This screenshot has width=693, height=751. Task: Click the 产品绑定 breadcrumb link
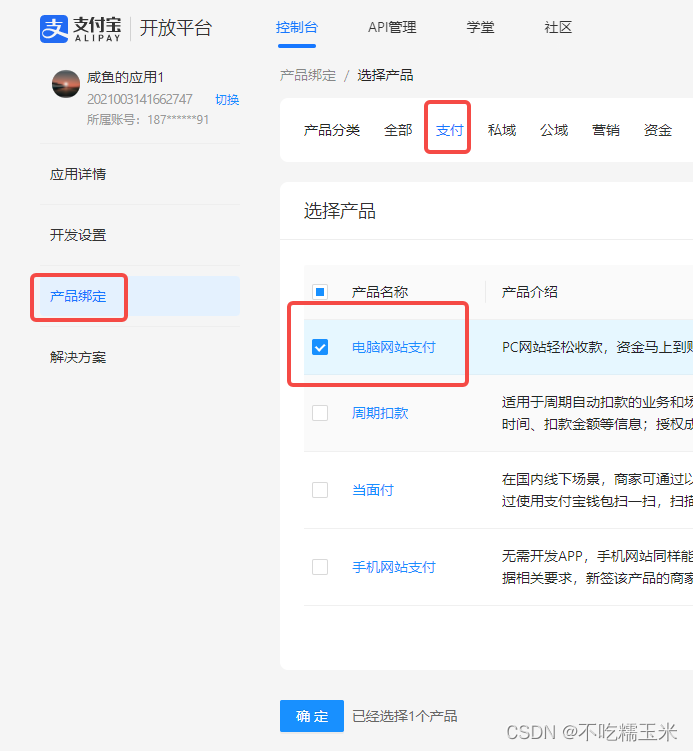click(308, 75)
